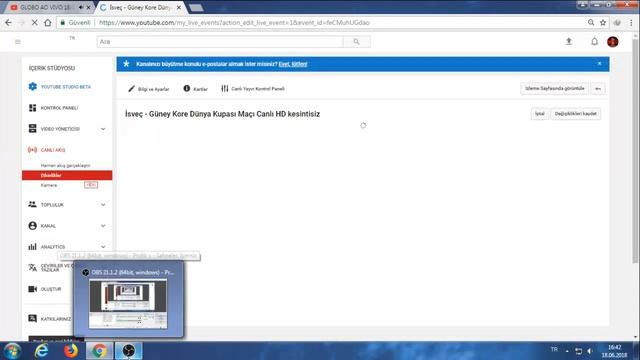Click the Topluluk people icon
This screenshot has width=640, height=360.
coord(33,204)
